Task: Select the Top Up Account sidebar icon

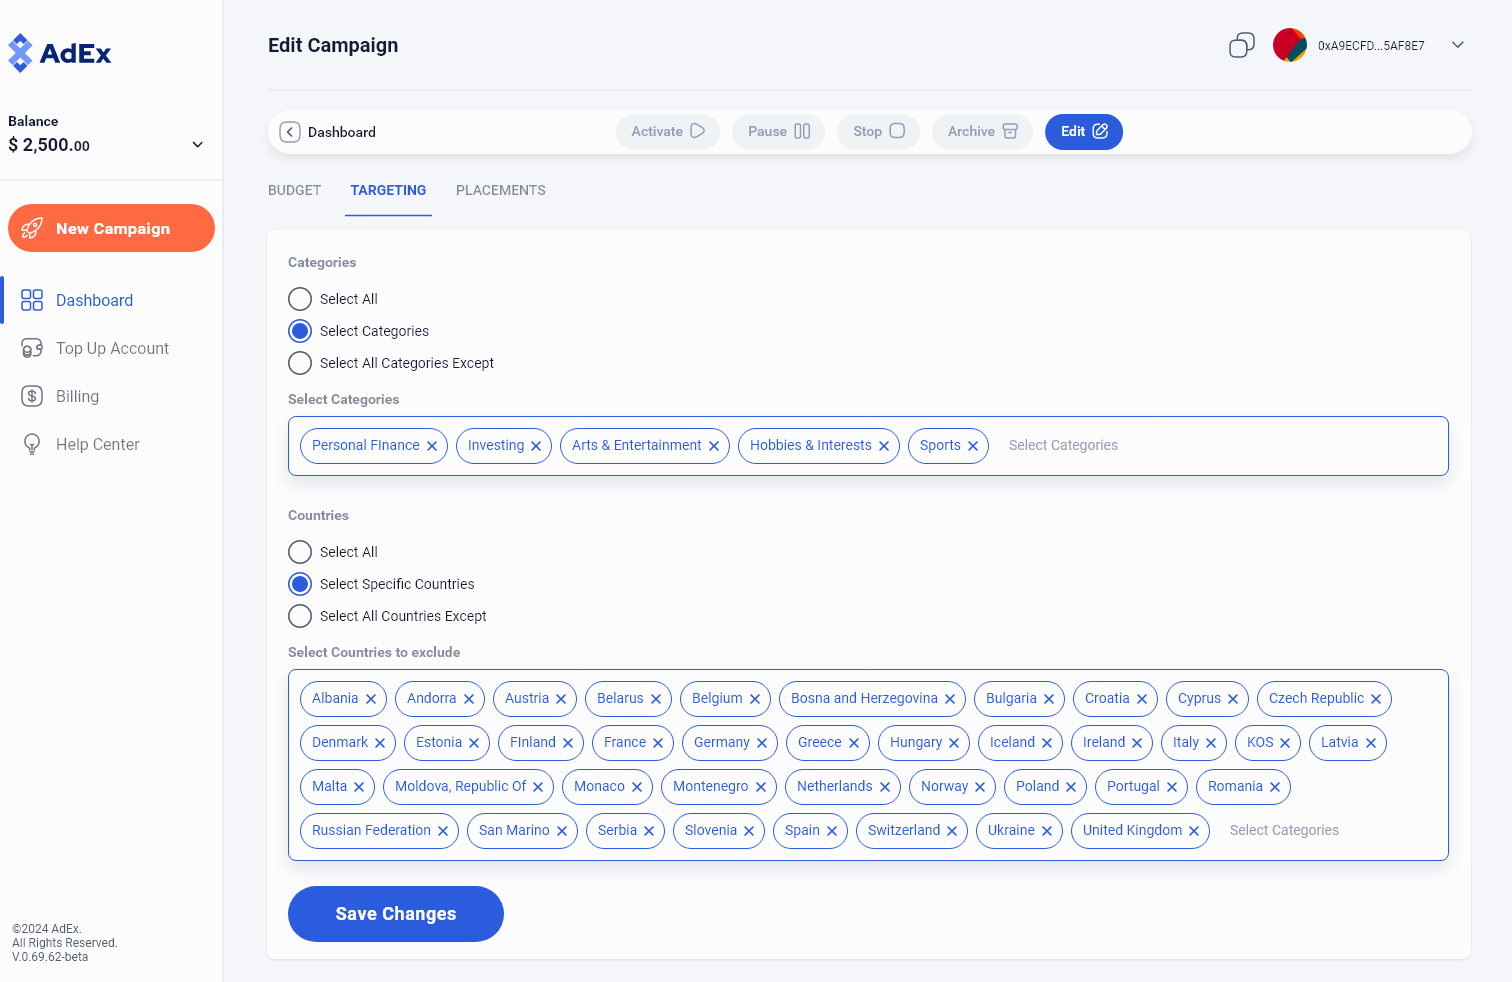Action: [31, 347]
